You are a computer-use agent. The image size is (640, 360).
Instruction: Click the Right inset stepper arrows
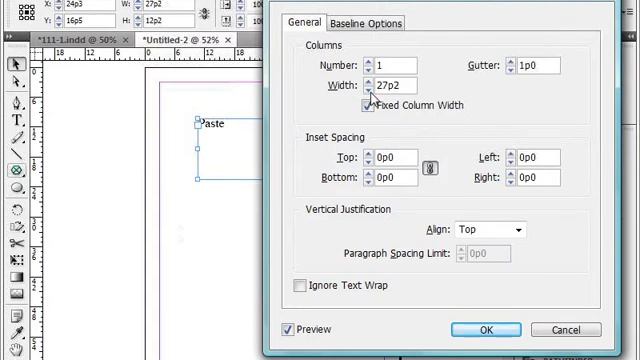coord(511,178)
